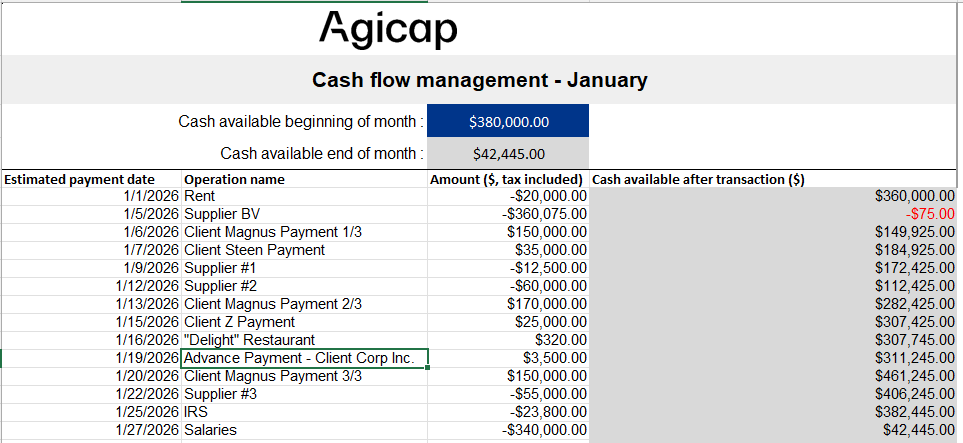Select the Rent operation cell
The height and width of the screenshot is (443, 963).
pos(305,196)
